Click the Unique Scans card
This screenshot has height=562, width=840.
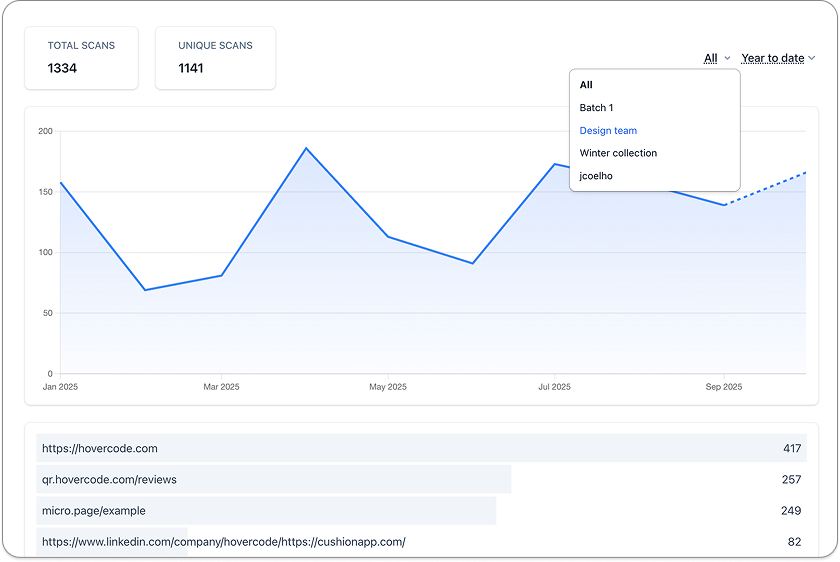pyautogui.click(x=215, y=58)
